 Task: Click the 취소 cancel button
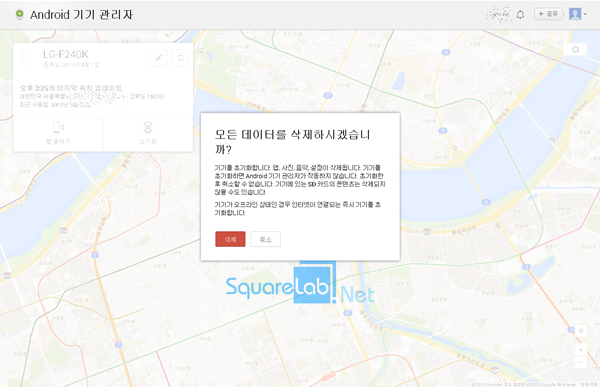(265, 239)
